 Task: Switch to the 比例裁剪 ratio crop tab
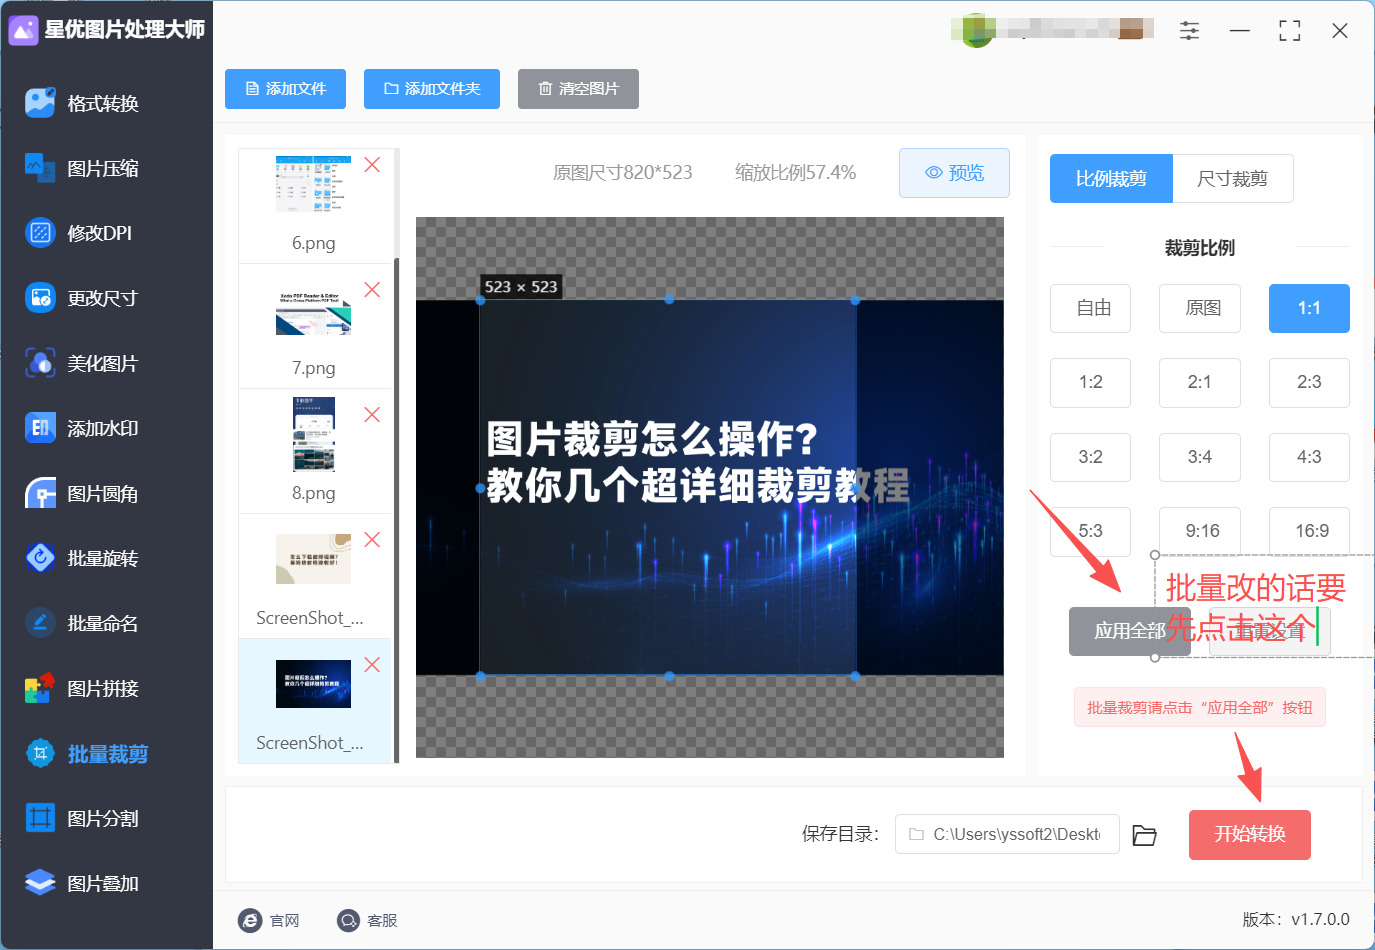(x=1111, y=179)
